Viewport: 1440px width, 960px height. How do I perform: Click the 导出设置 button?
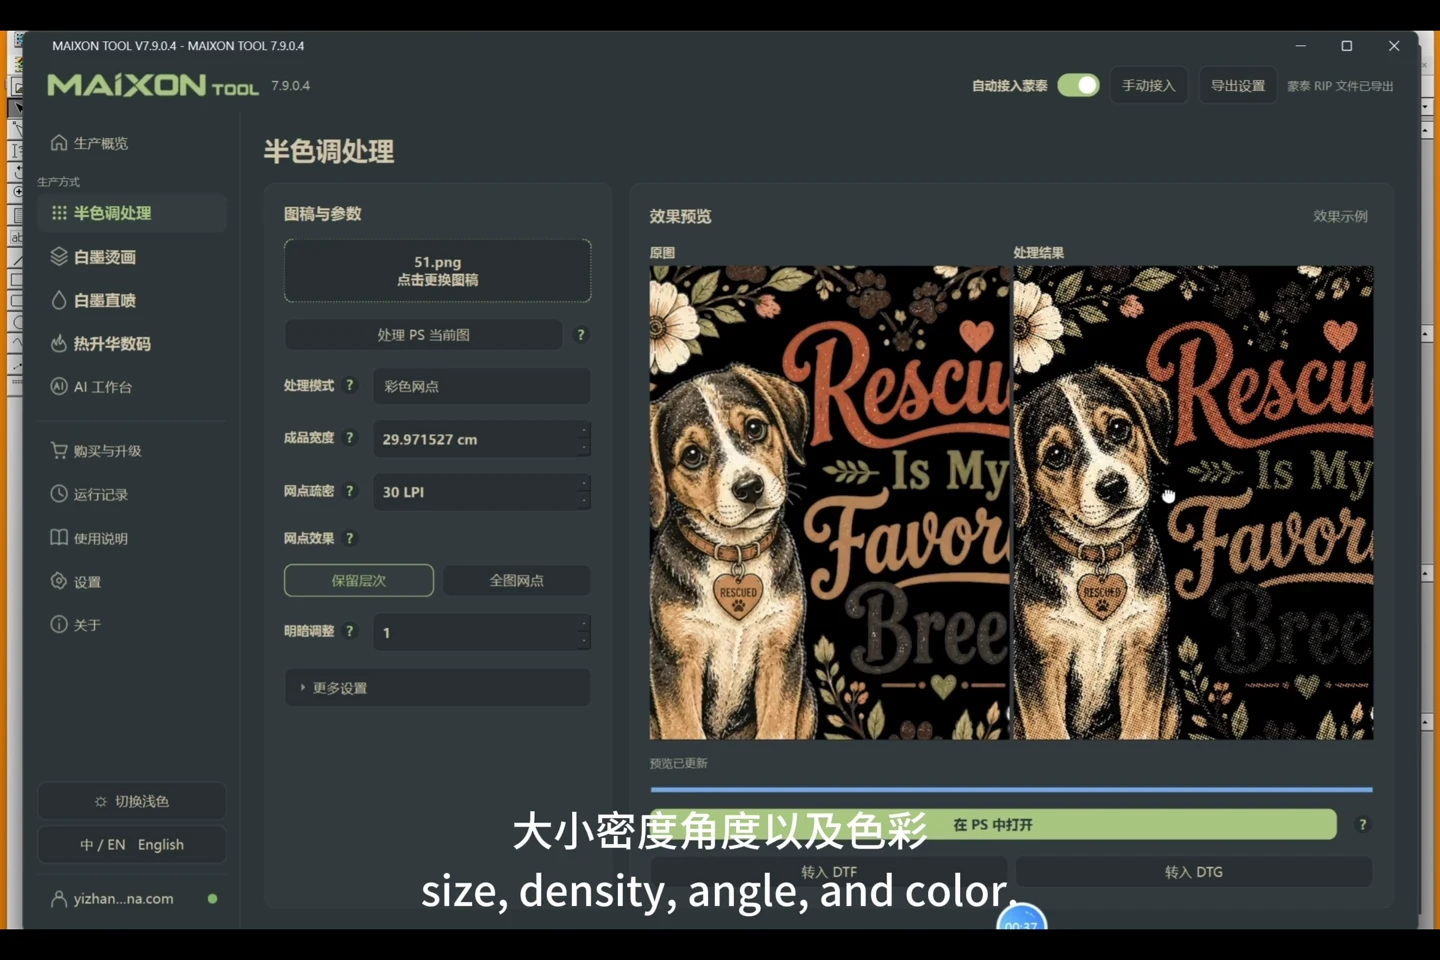point(1238,86)
